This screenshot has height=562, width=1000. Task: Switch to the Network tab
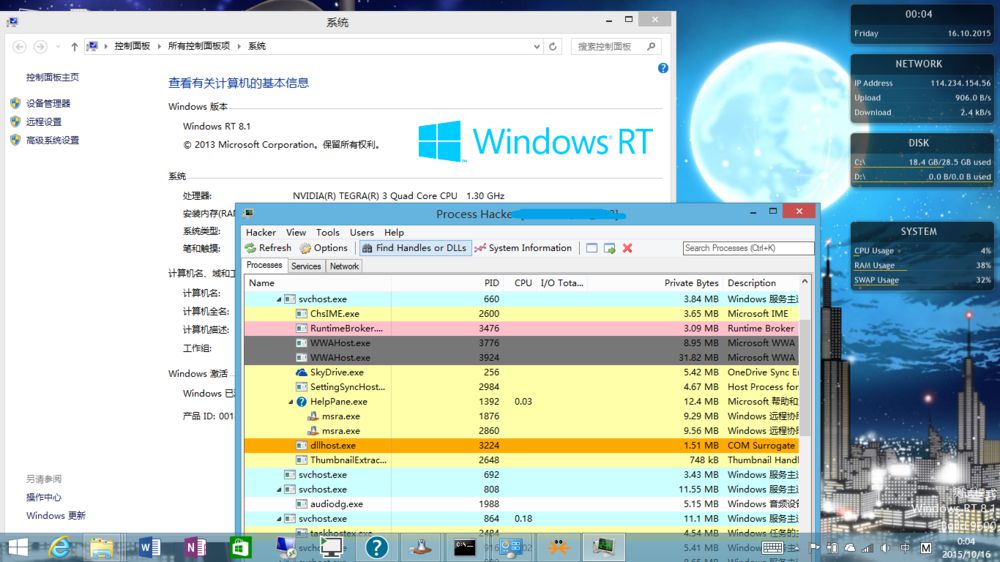pyautogui.click(x=344, y=266)
